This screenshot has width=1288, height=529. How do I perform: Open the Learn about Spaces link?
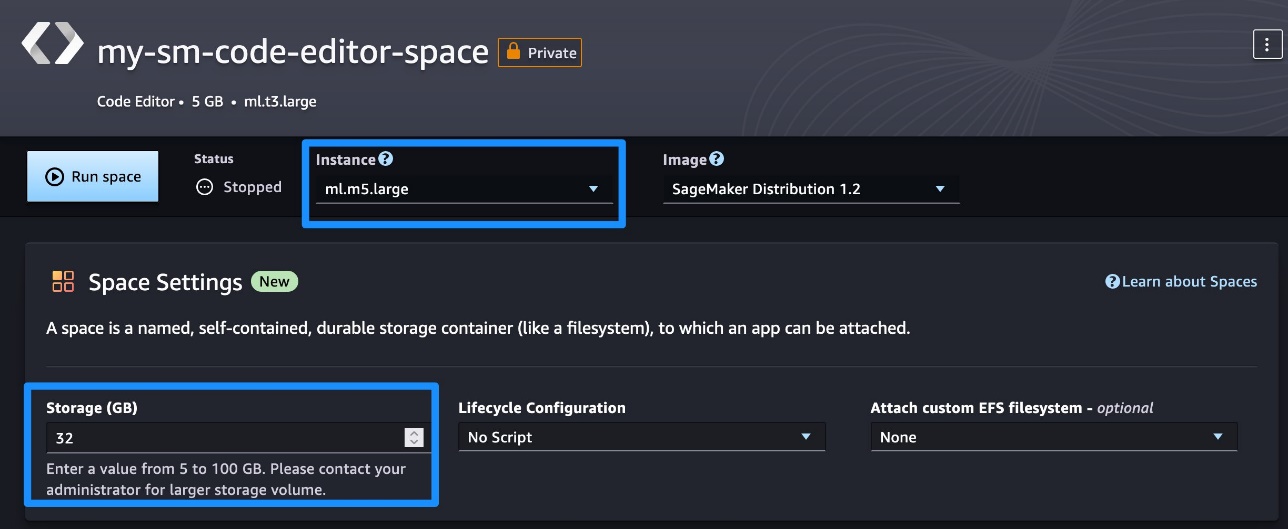click(1181, 282)
